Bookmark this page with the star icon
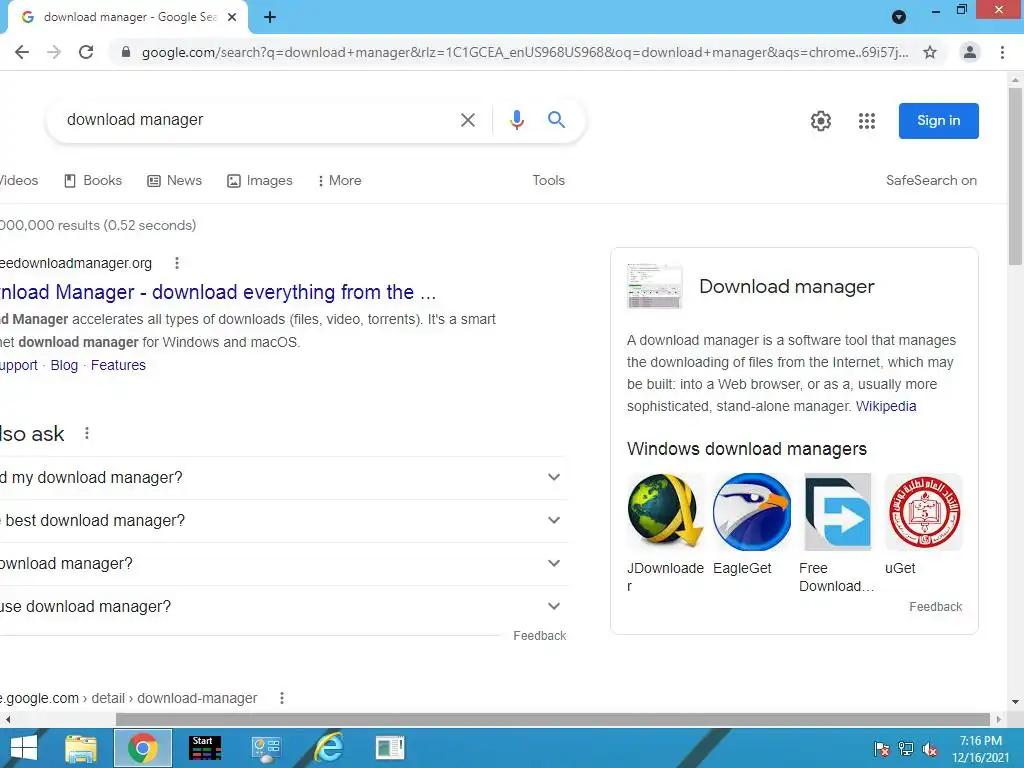Image resolution: width=1024 pixels, height=768 pixels. [x=930, y=52]
